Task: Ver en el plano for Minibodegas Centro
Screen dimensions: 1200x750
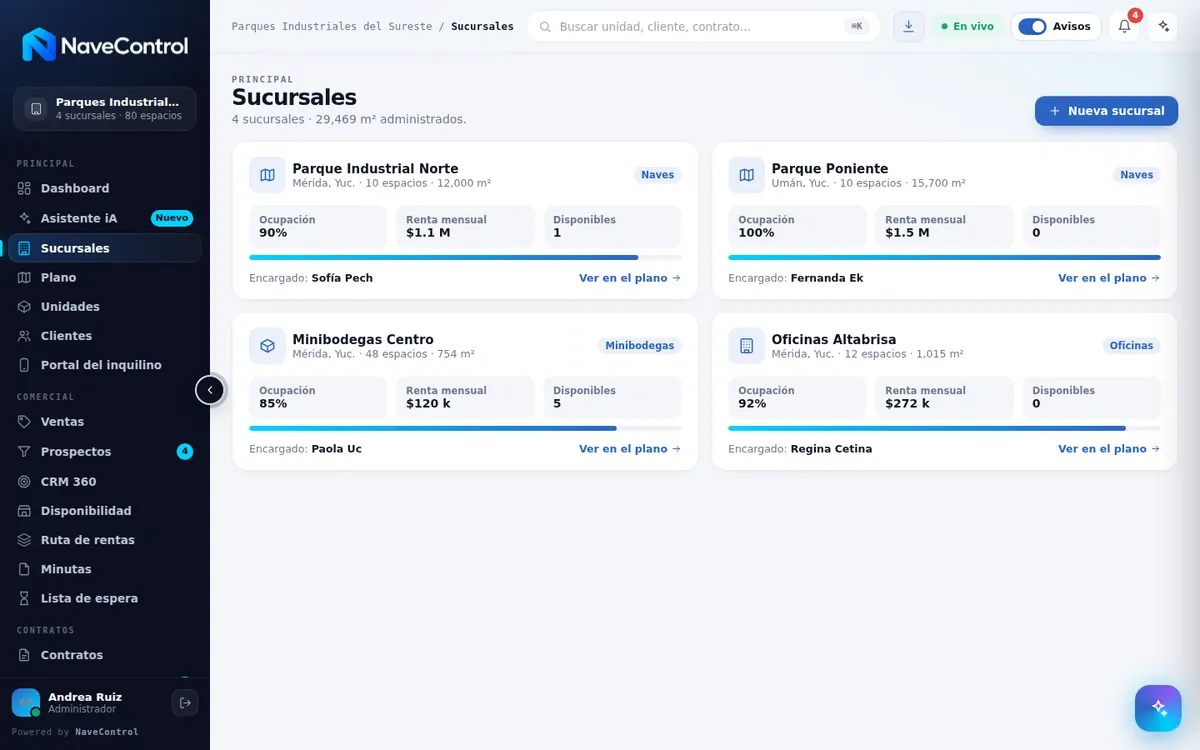Action: 630,449
